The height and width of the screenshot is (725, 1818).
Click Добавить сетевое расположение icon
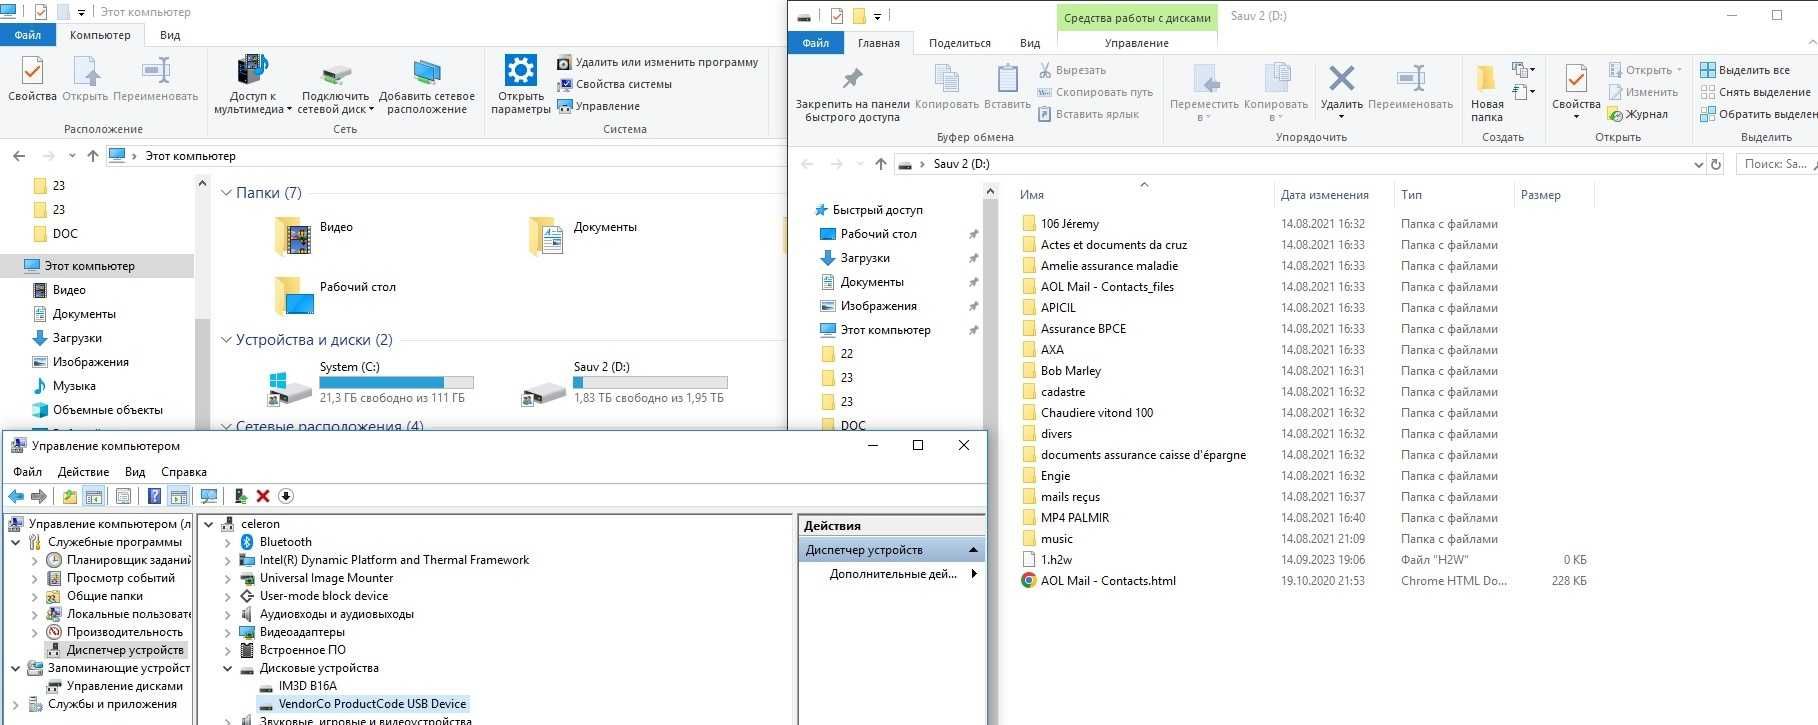427,72
